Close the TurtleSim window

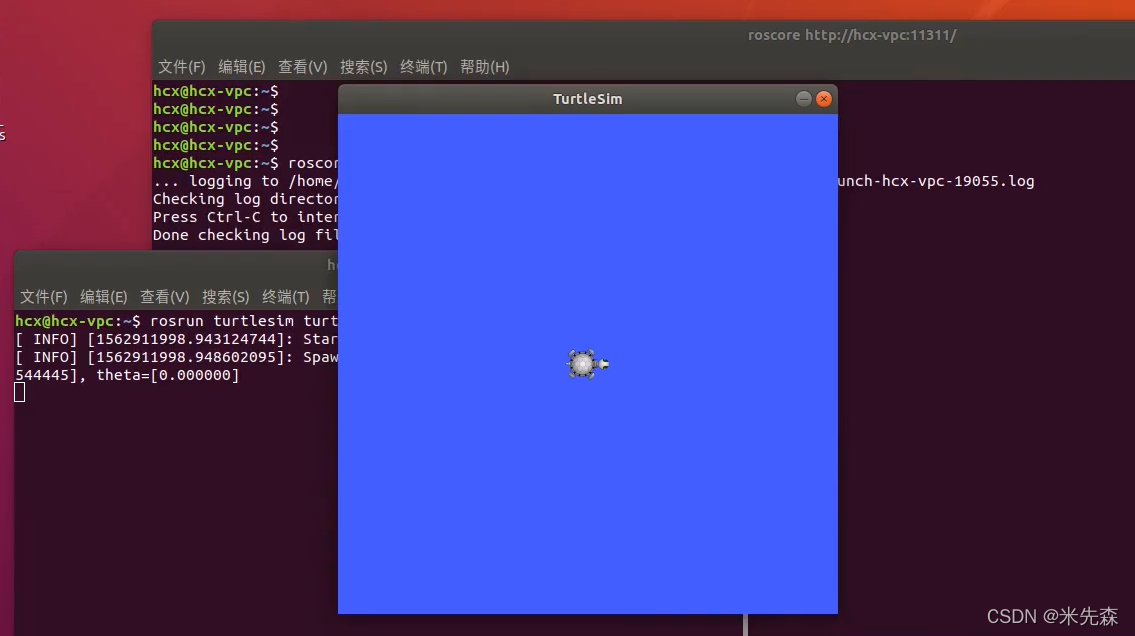(824, 99)
